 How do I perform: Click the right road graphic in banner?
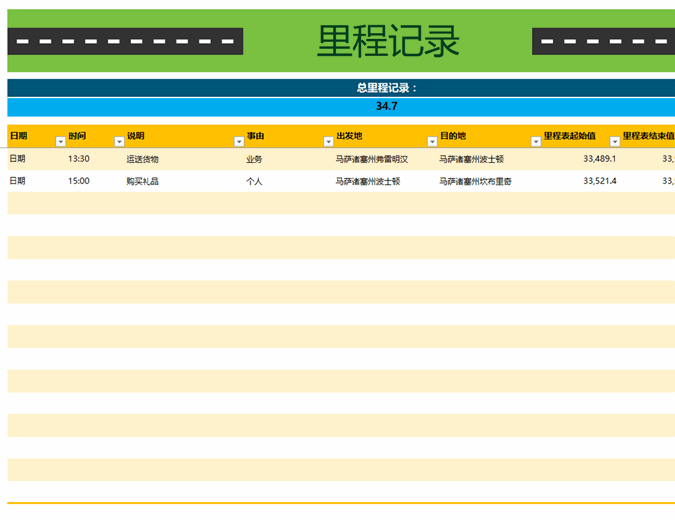click(603, 41)
